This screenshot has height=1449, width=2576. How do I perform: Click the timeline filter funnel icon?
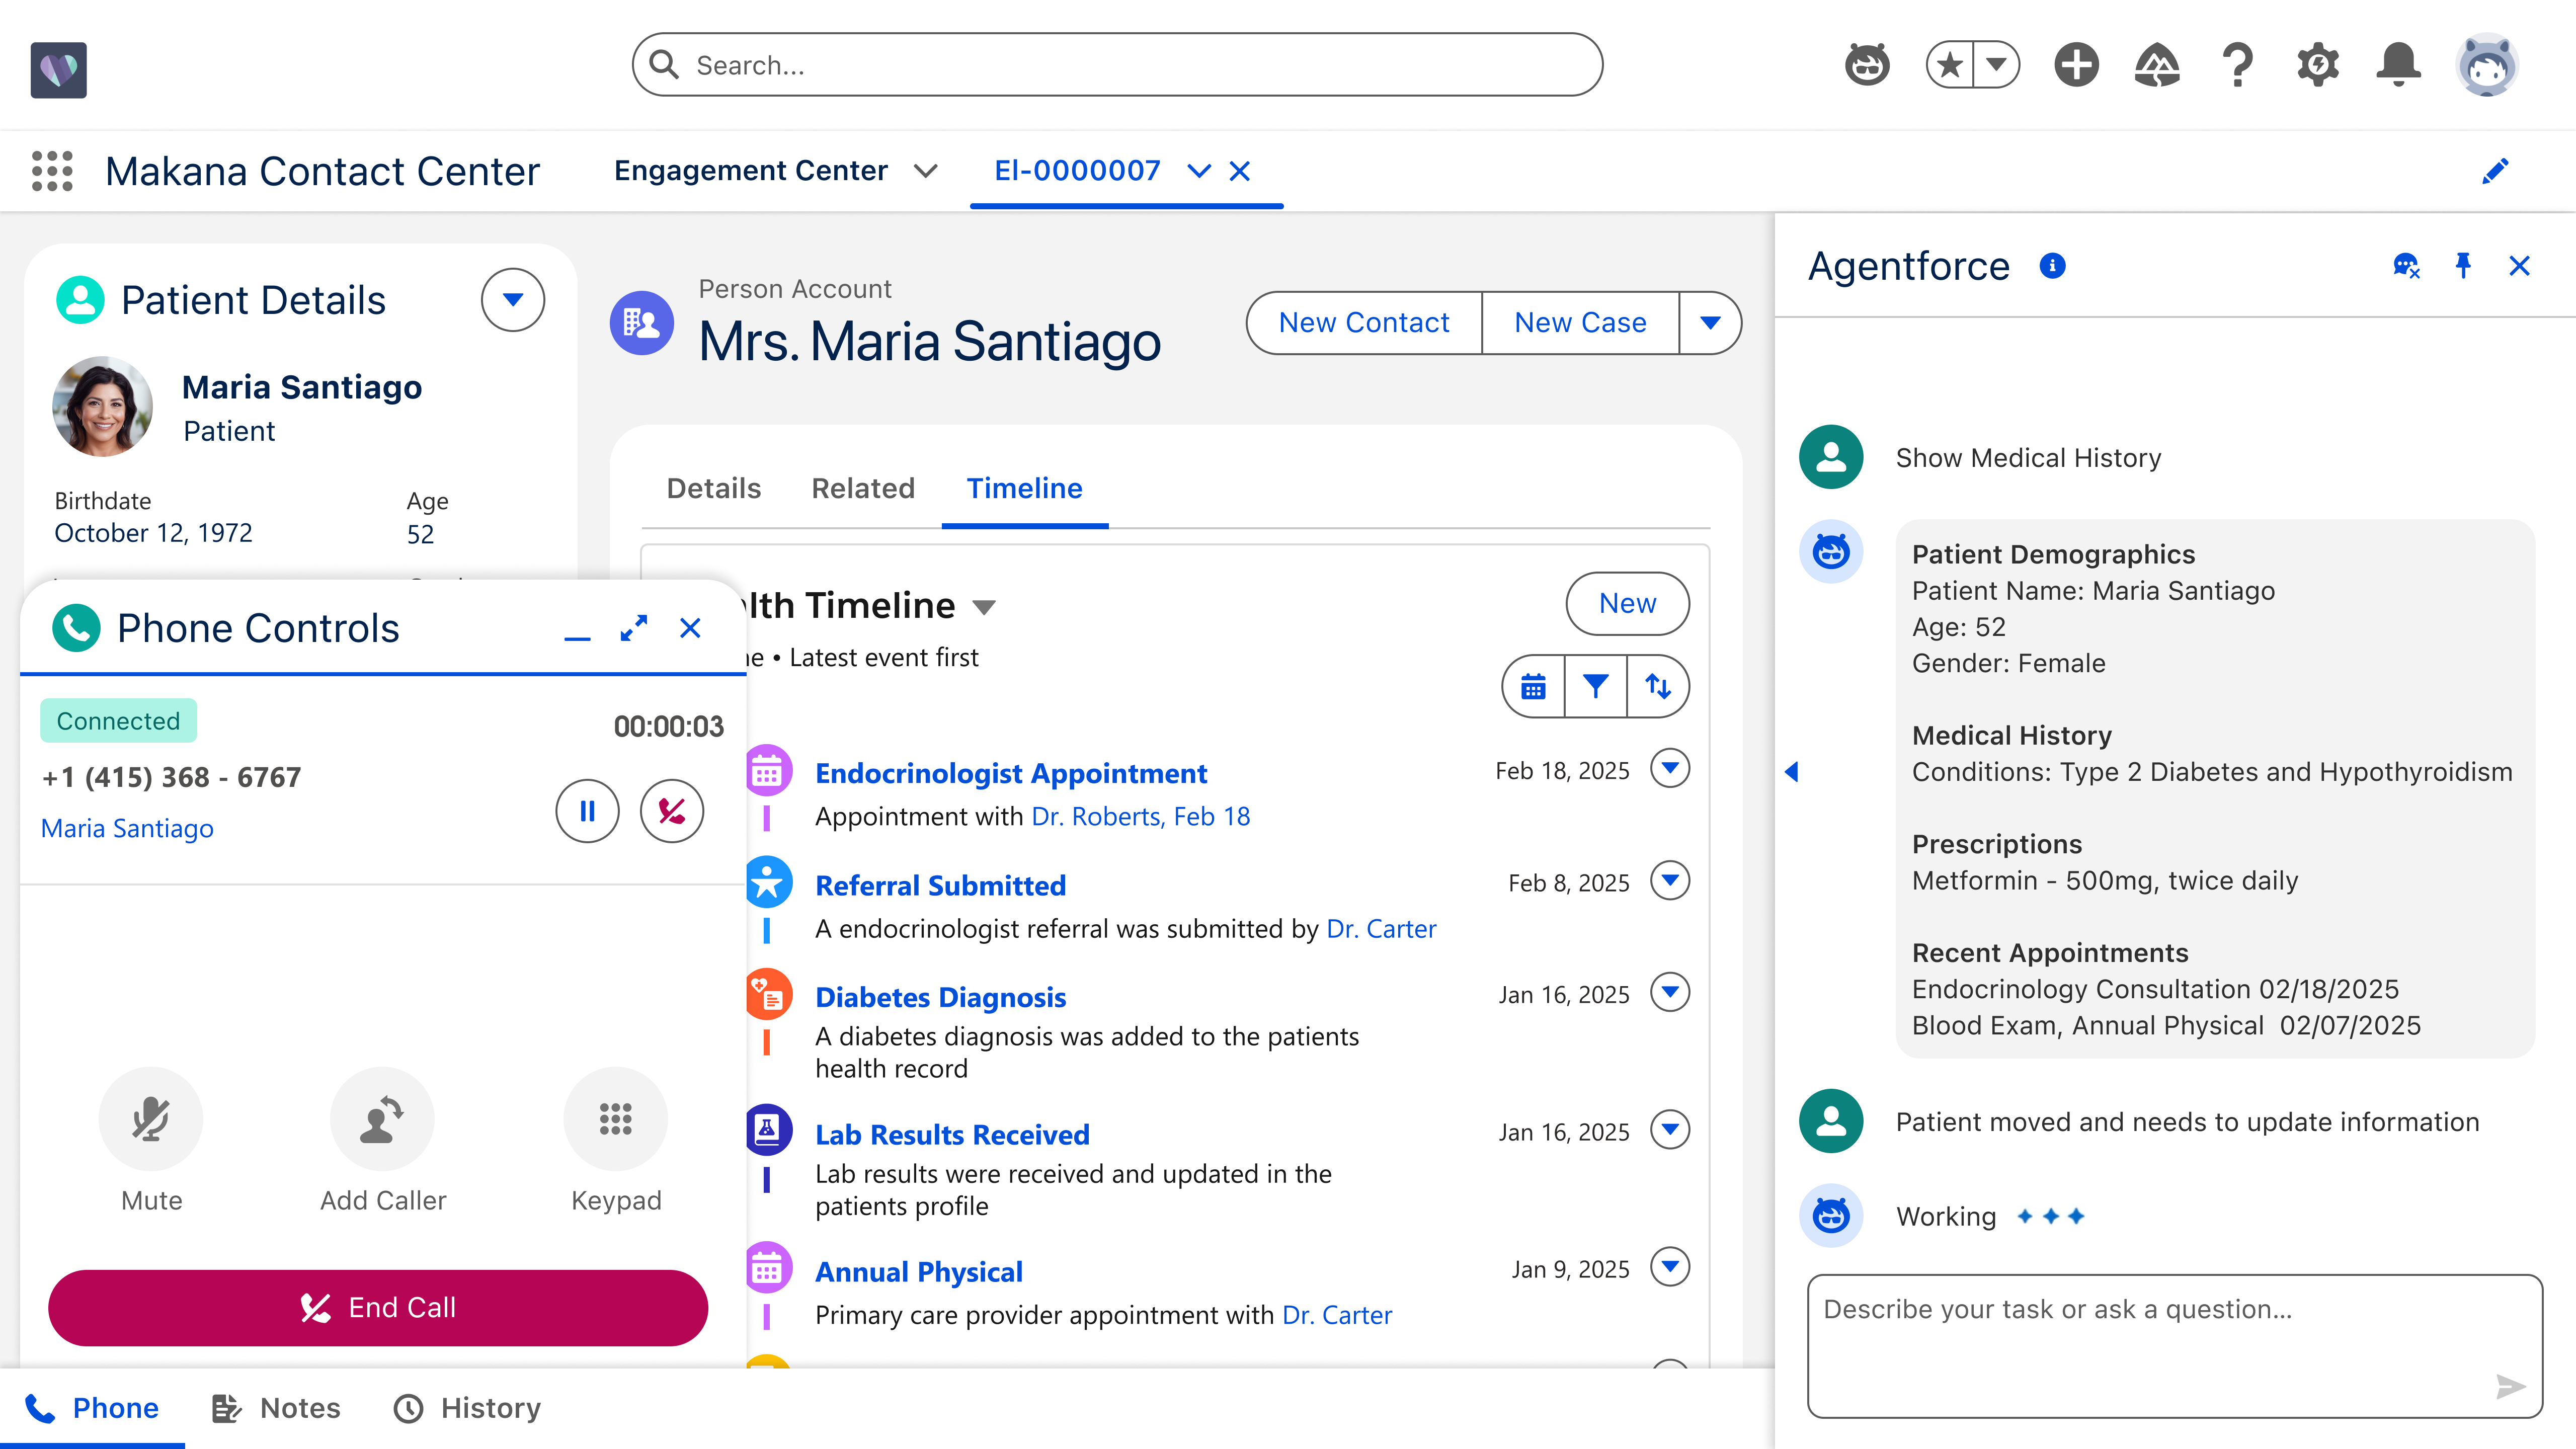[x=1595, y=686]
